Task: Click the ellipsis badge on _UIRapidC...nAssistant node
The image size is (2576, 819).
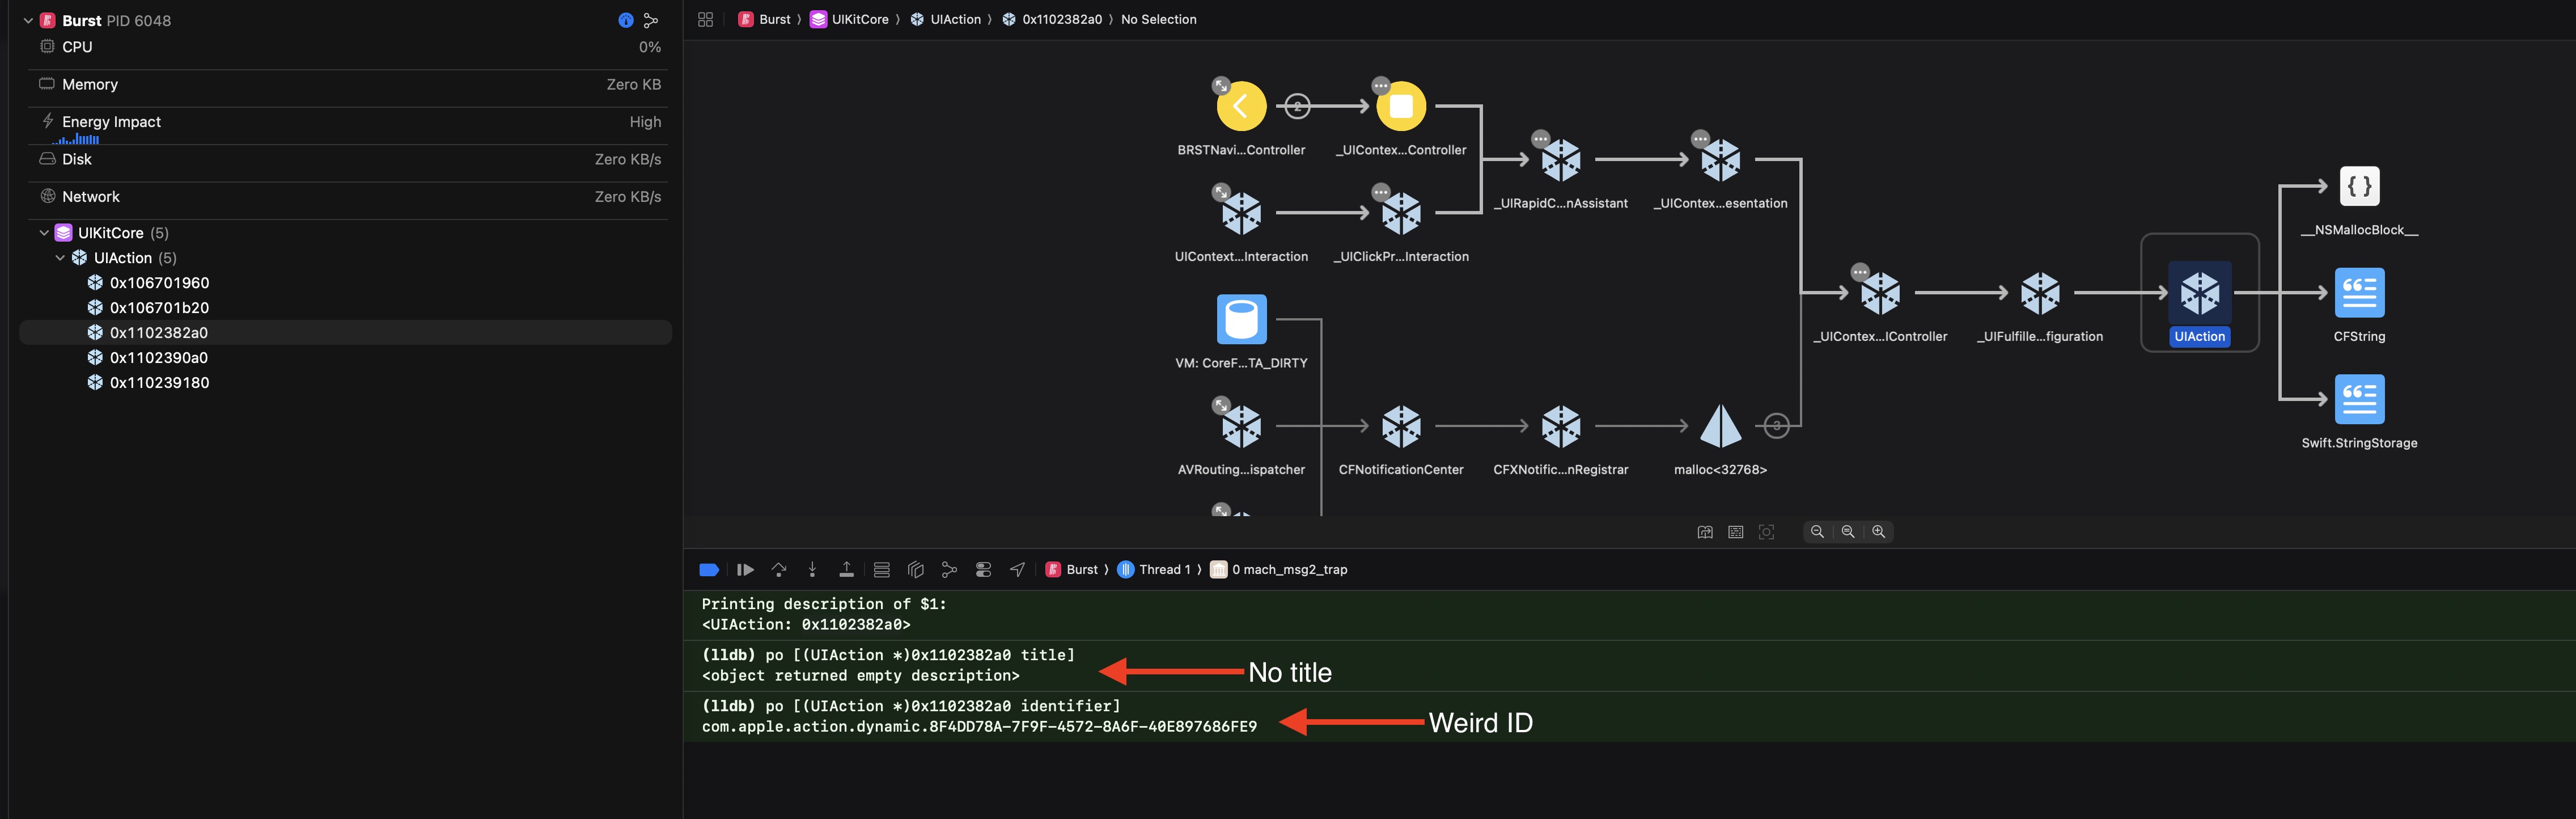Action: coord(1541,139)
